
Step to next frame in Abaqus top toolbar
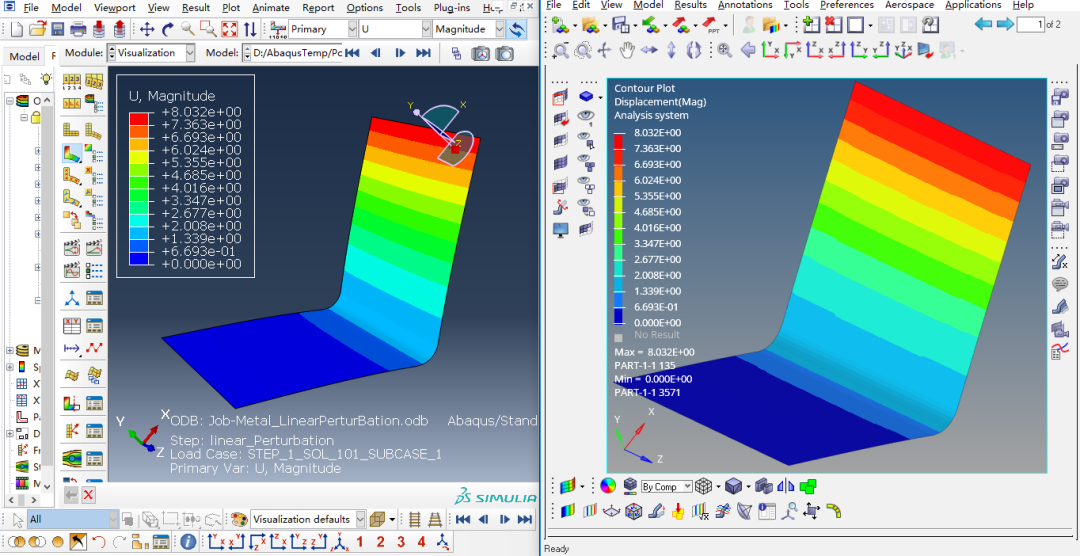point(399,53)
